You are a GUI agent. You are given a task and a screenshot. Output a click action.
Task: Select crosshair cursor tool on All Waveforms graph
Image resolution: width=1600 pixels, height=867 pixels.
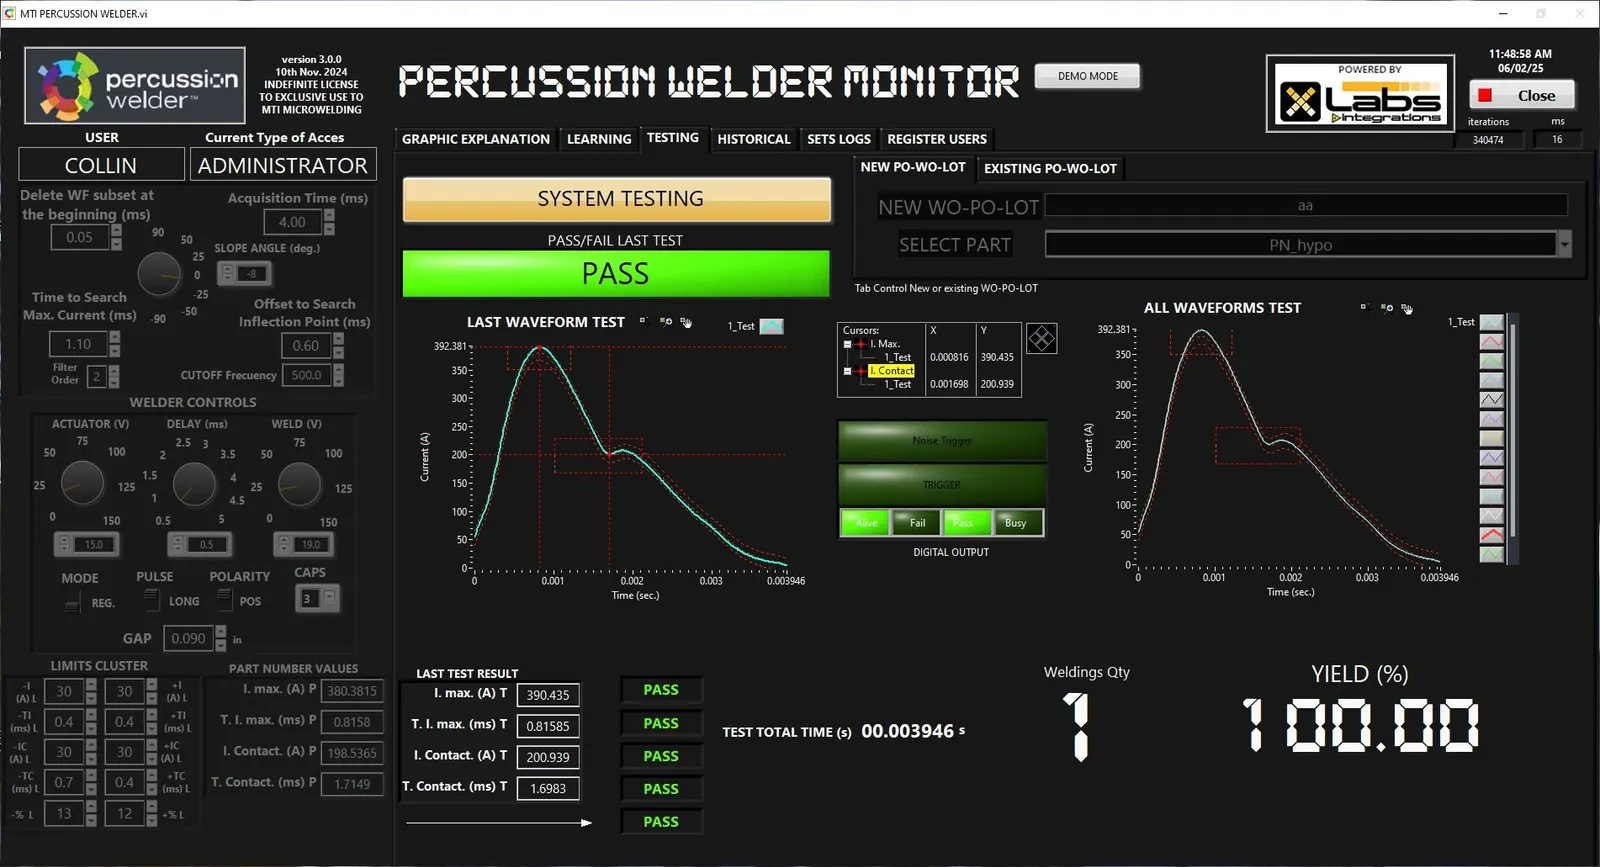pos(1365,308)
